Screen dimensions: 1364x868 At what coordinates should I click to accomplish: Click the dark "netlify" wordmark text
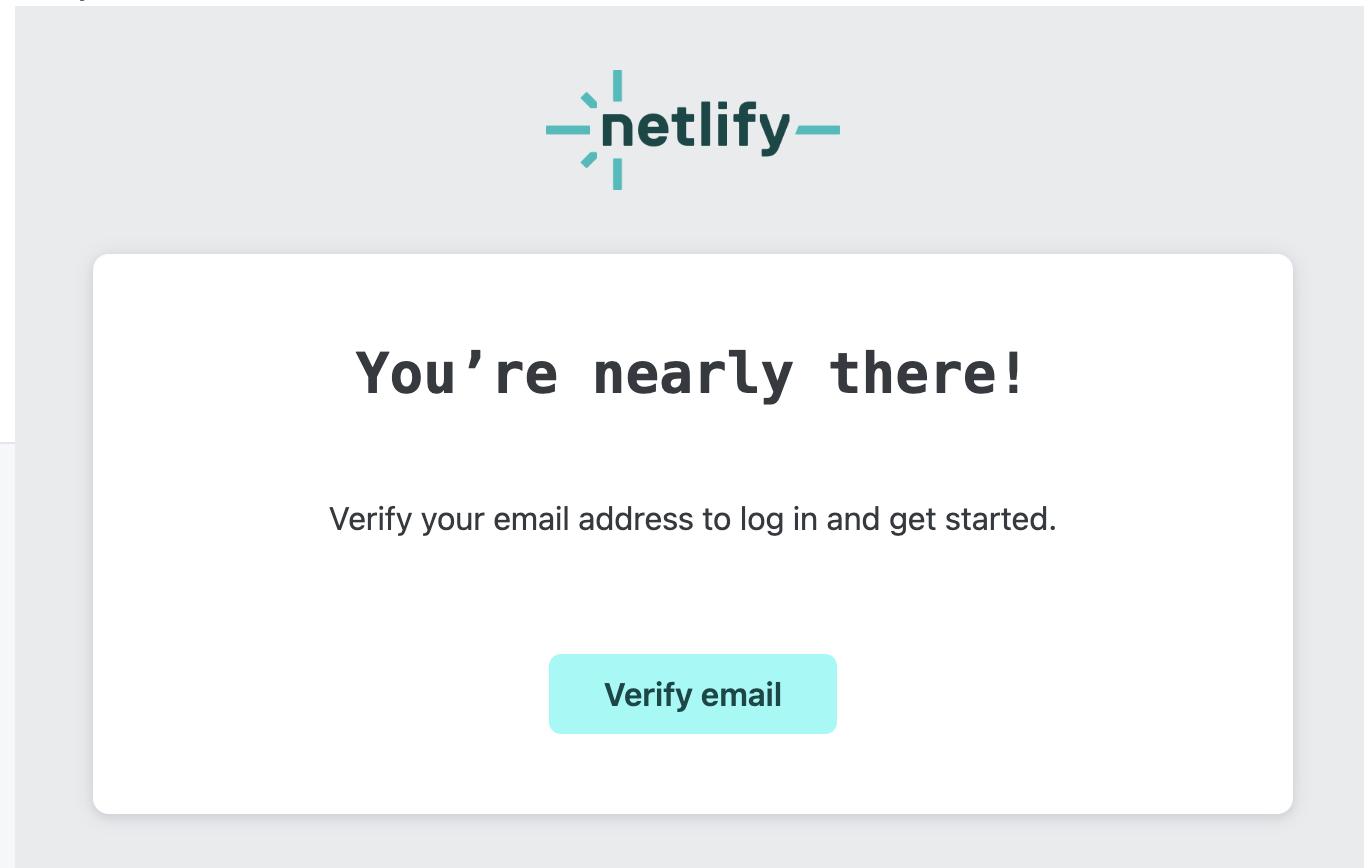tap(696, 128)
